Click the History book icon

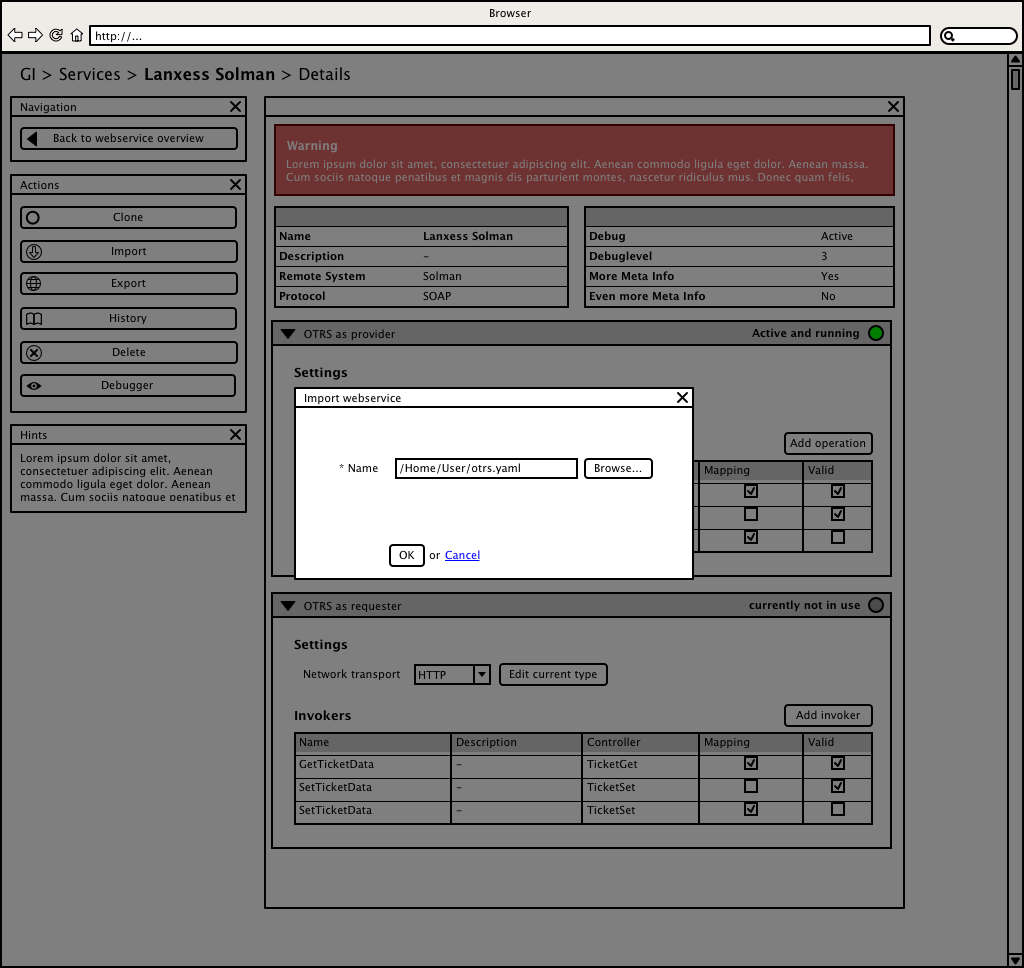(33, 319)
